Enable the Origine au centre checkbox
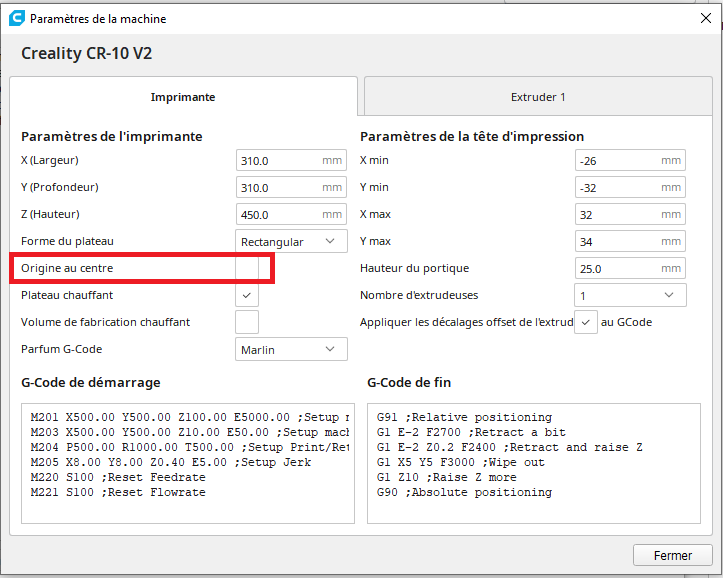Image resolution: width=723 pixels, height=578 pixels. [247, 268]
